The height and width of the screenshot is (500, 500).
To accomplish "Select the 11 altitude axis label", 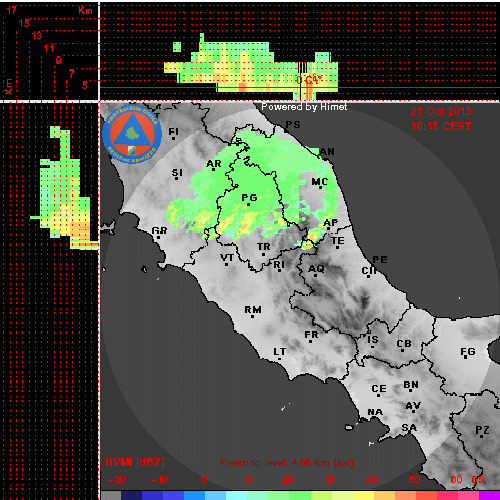I will click(x=49, y=48).
